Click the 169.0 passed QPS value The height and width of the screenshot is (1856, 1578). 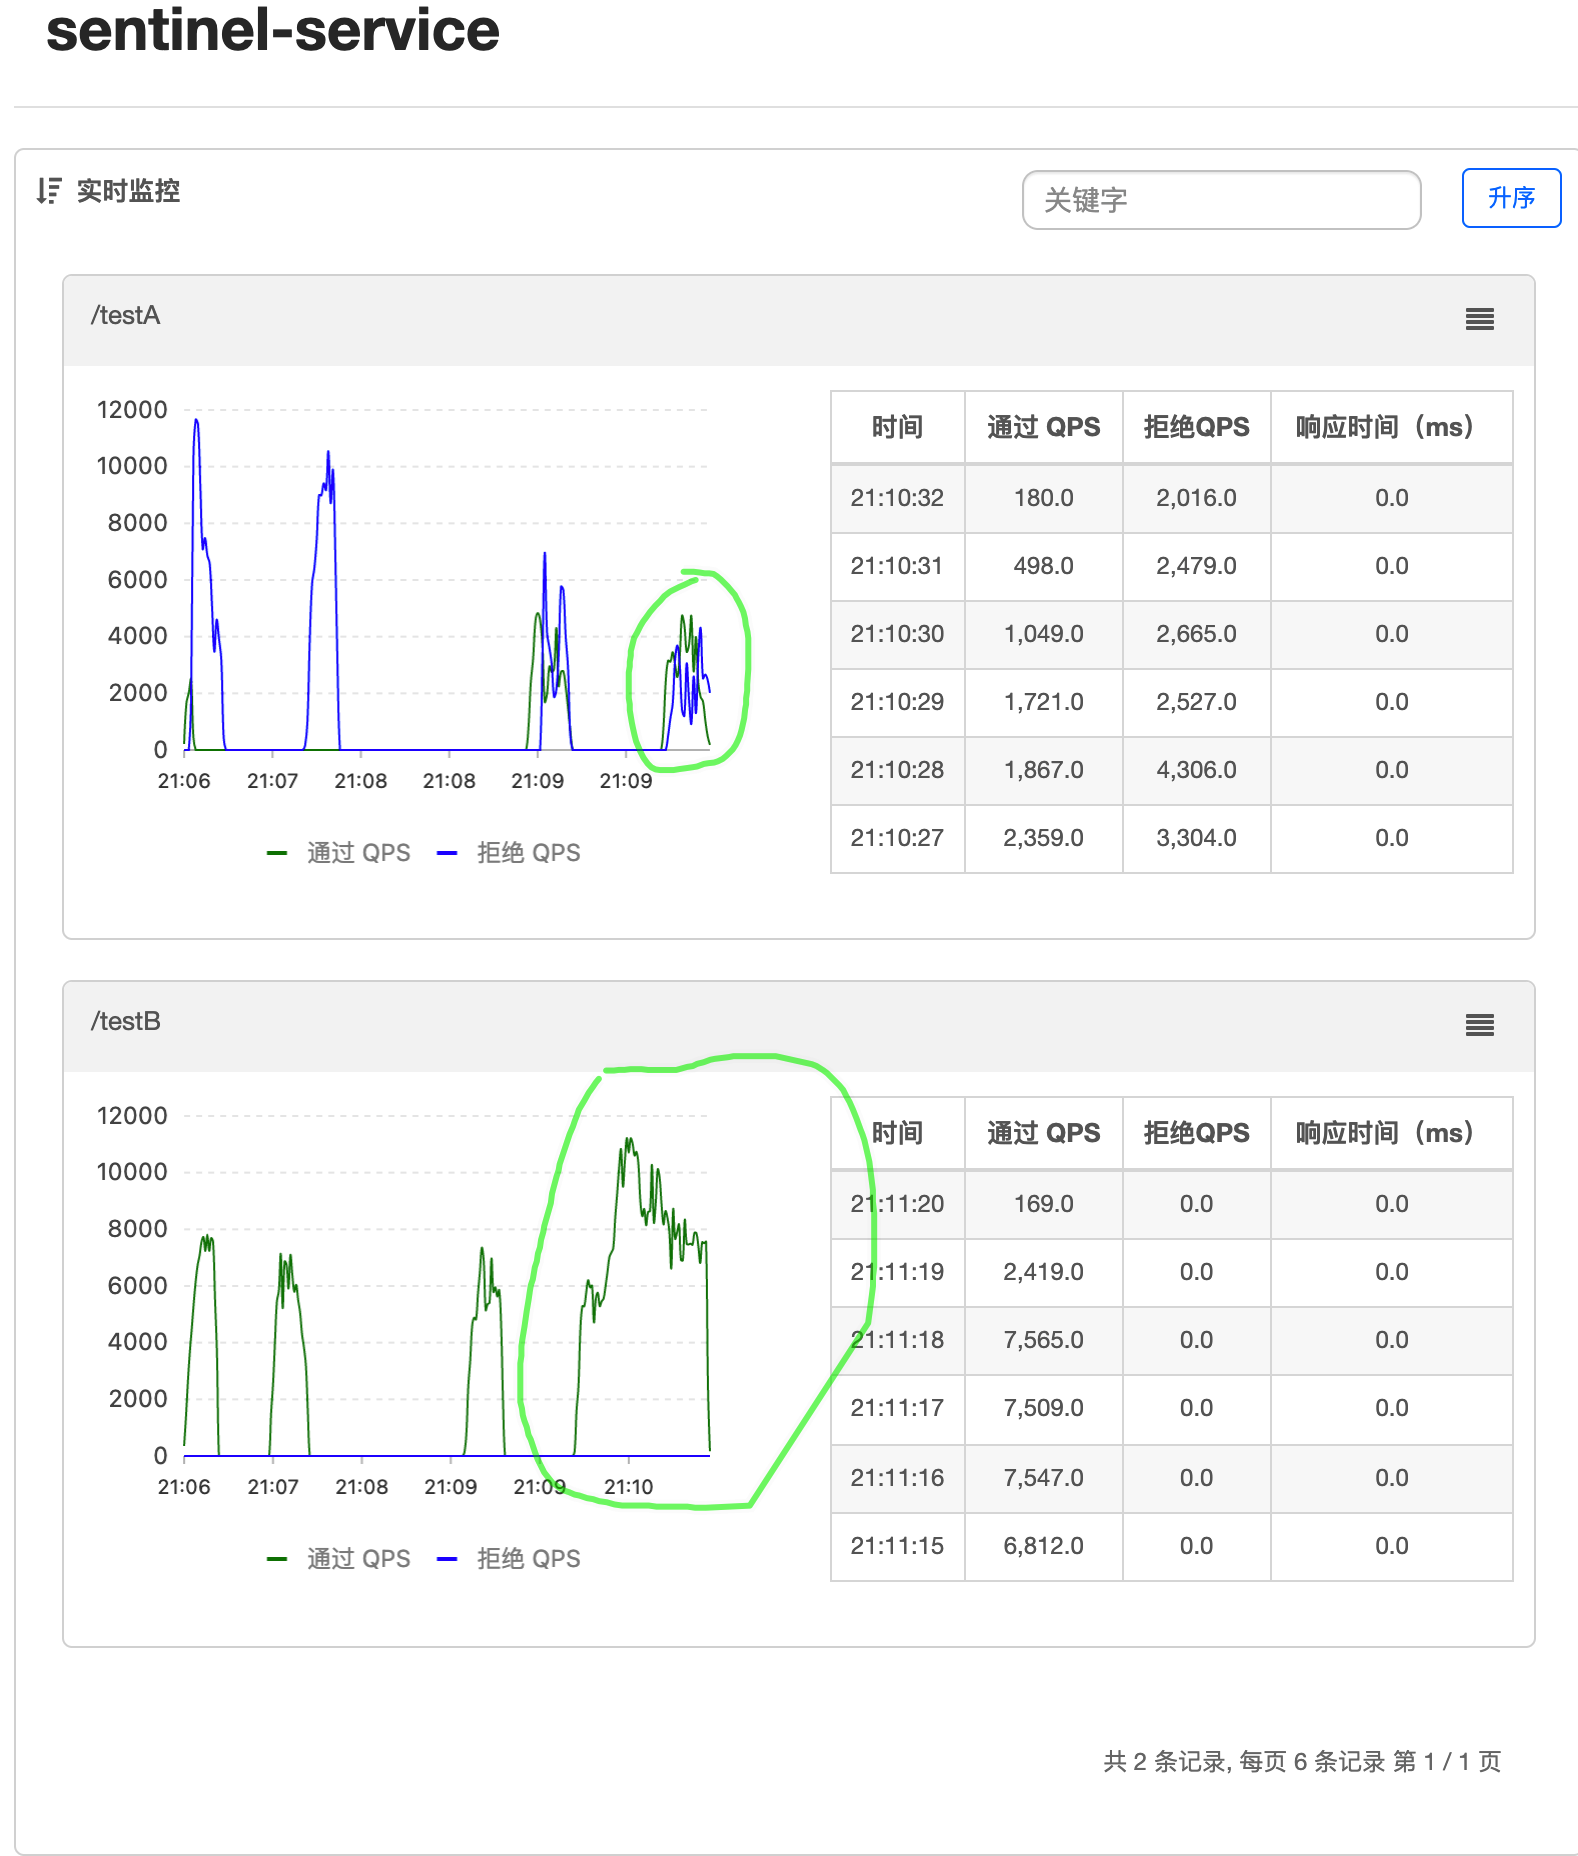(1043, 1204)
